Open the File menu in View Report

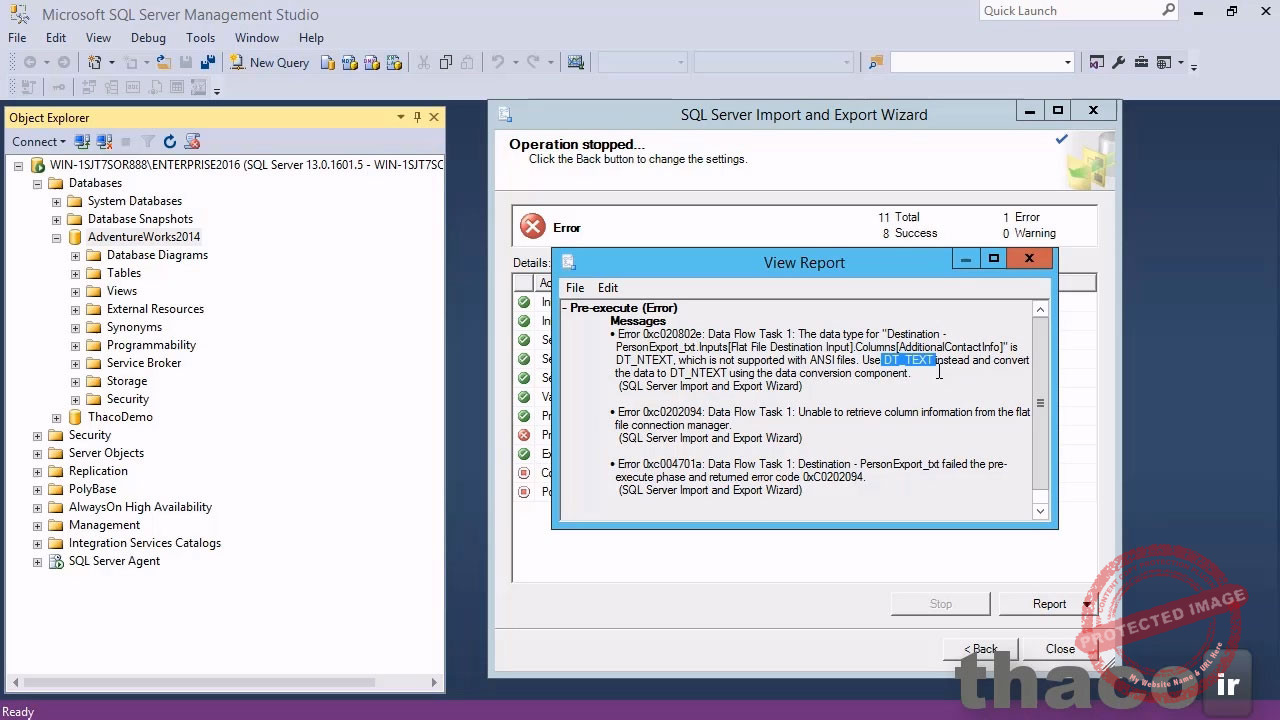click(x=575, y=287)
